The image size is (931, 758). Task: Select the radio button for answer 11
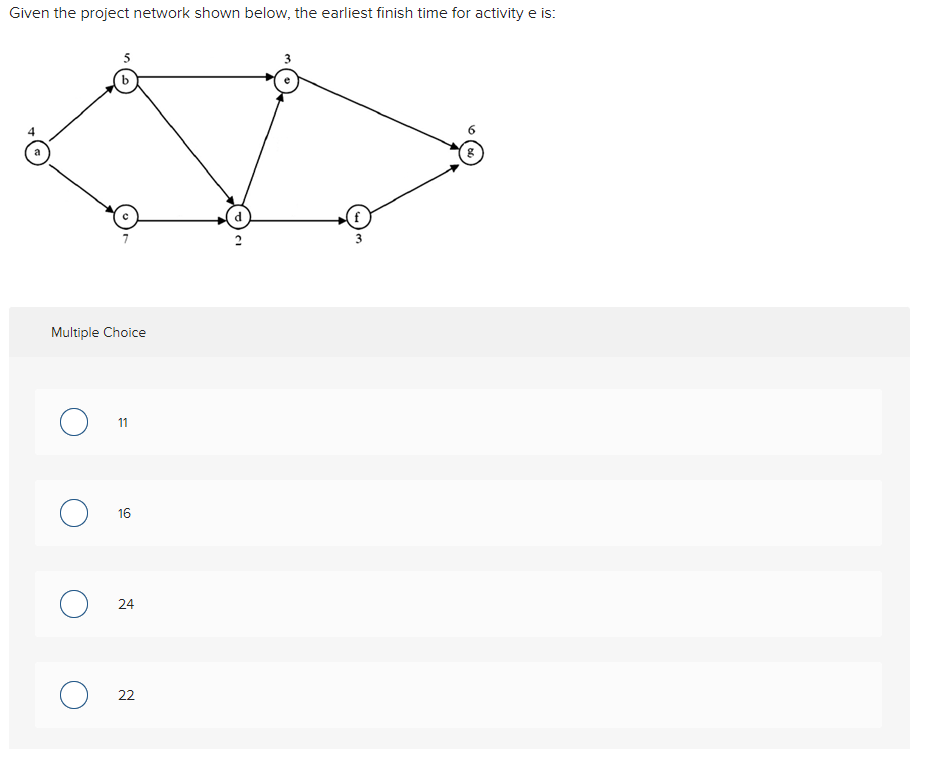click(x=73, y=423)
